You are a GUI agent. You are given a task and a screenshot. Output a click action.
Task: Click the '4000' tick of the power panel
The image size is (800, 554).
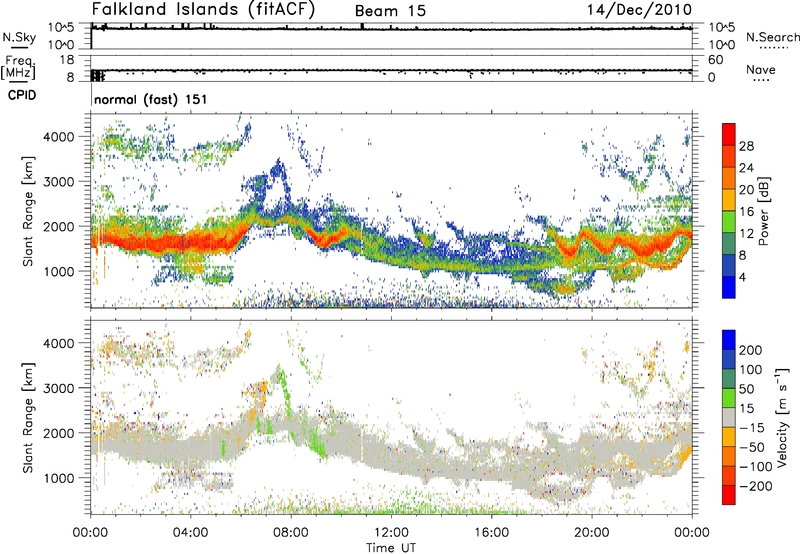[59, 137]
